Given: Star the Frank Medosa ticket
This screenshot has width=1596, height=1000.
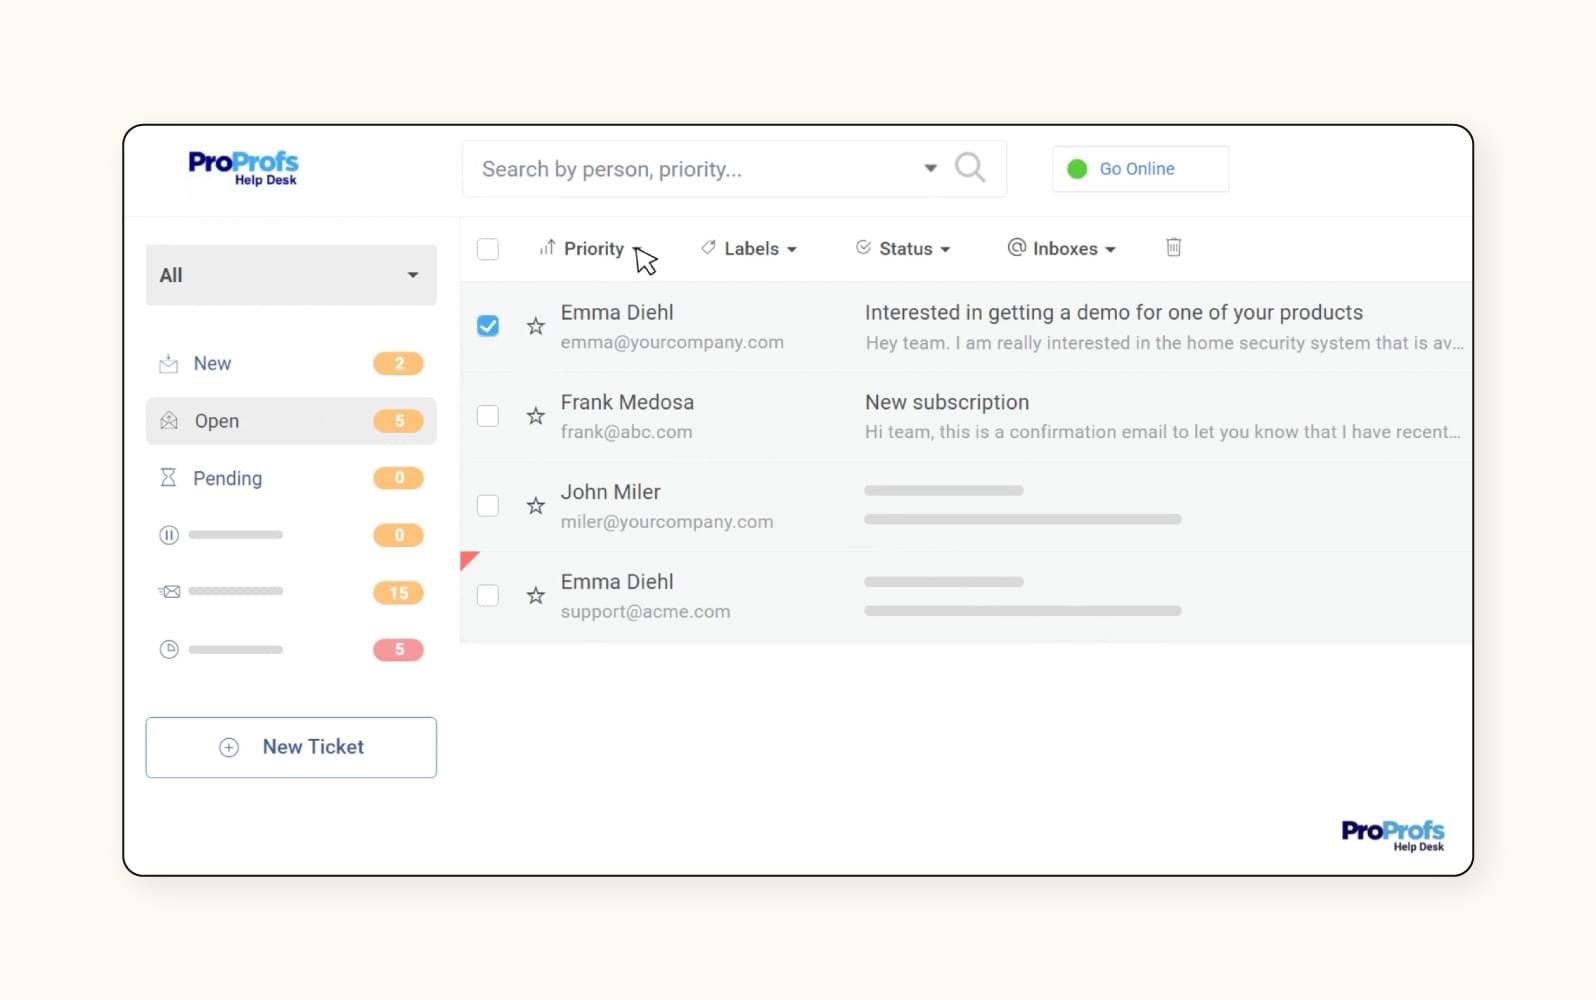Looking at the screenshot, I should (x=536, y=416).
